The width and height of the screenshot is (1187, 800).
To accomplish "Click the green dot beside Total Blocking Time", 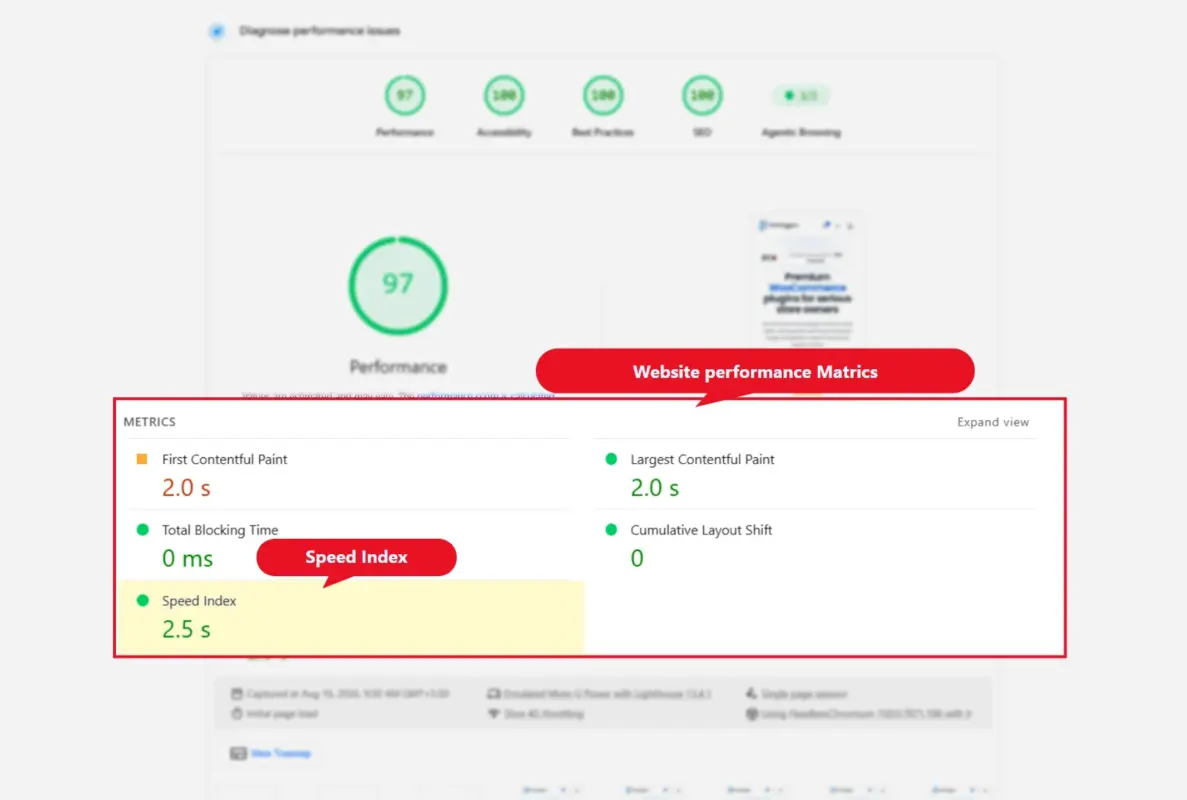I will 142,530.
